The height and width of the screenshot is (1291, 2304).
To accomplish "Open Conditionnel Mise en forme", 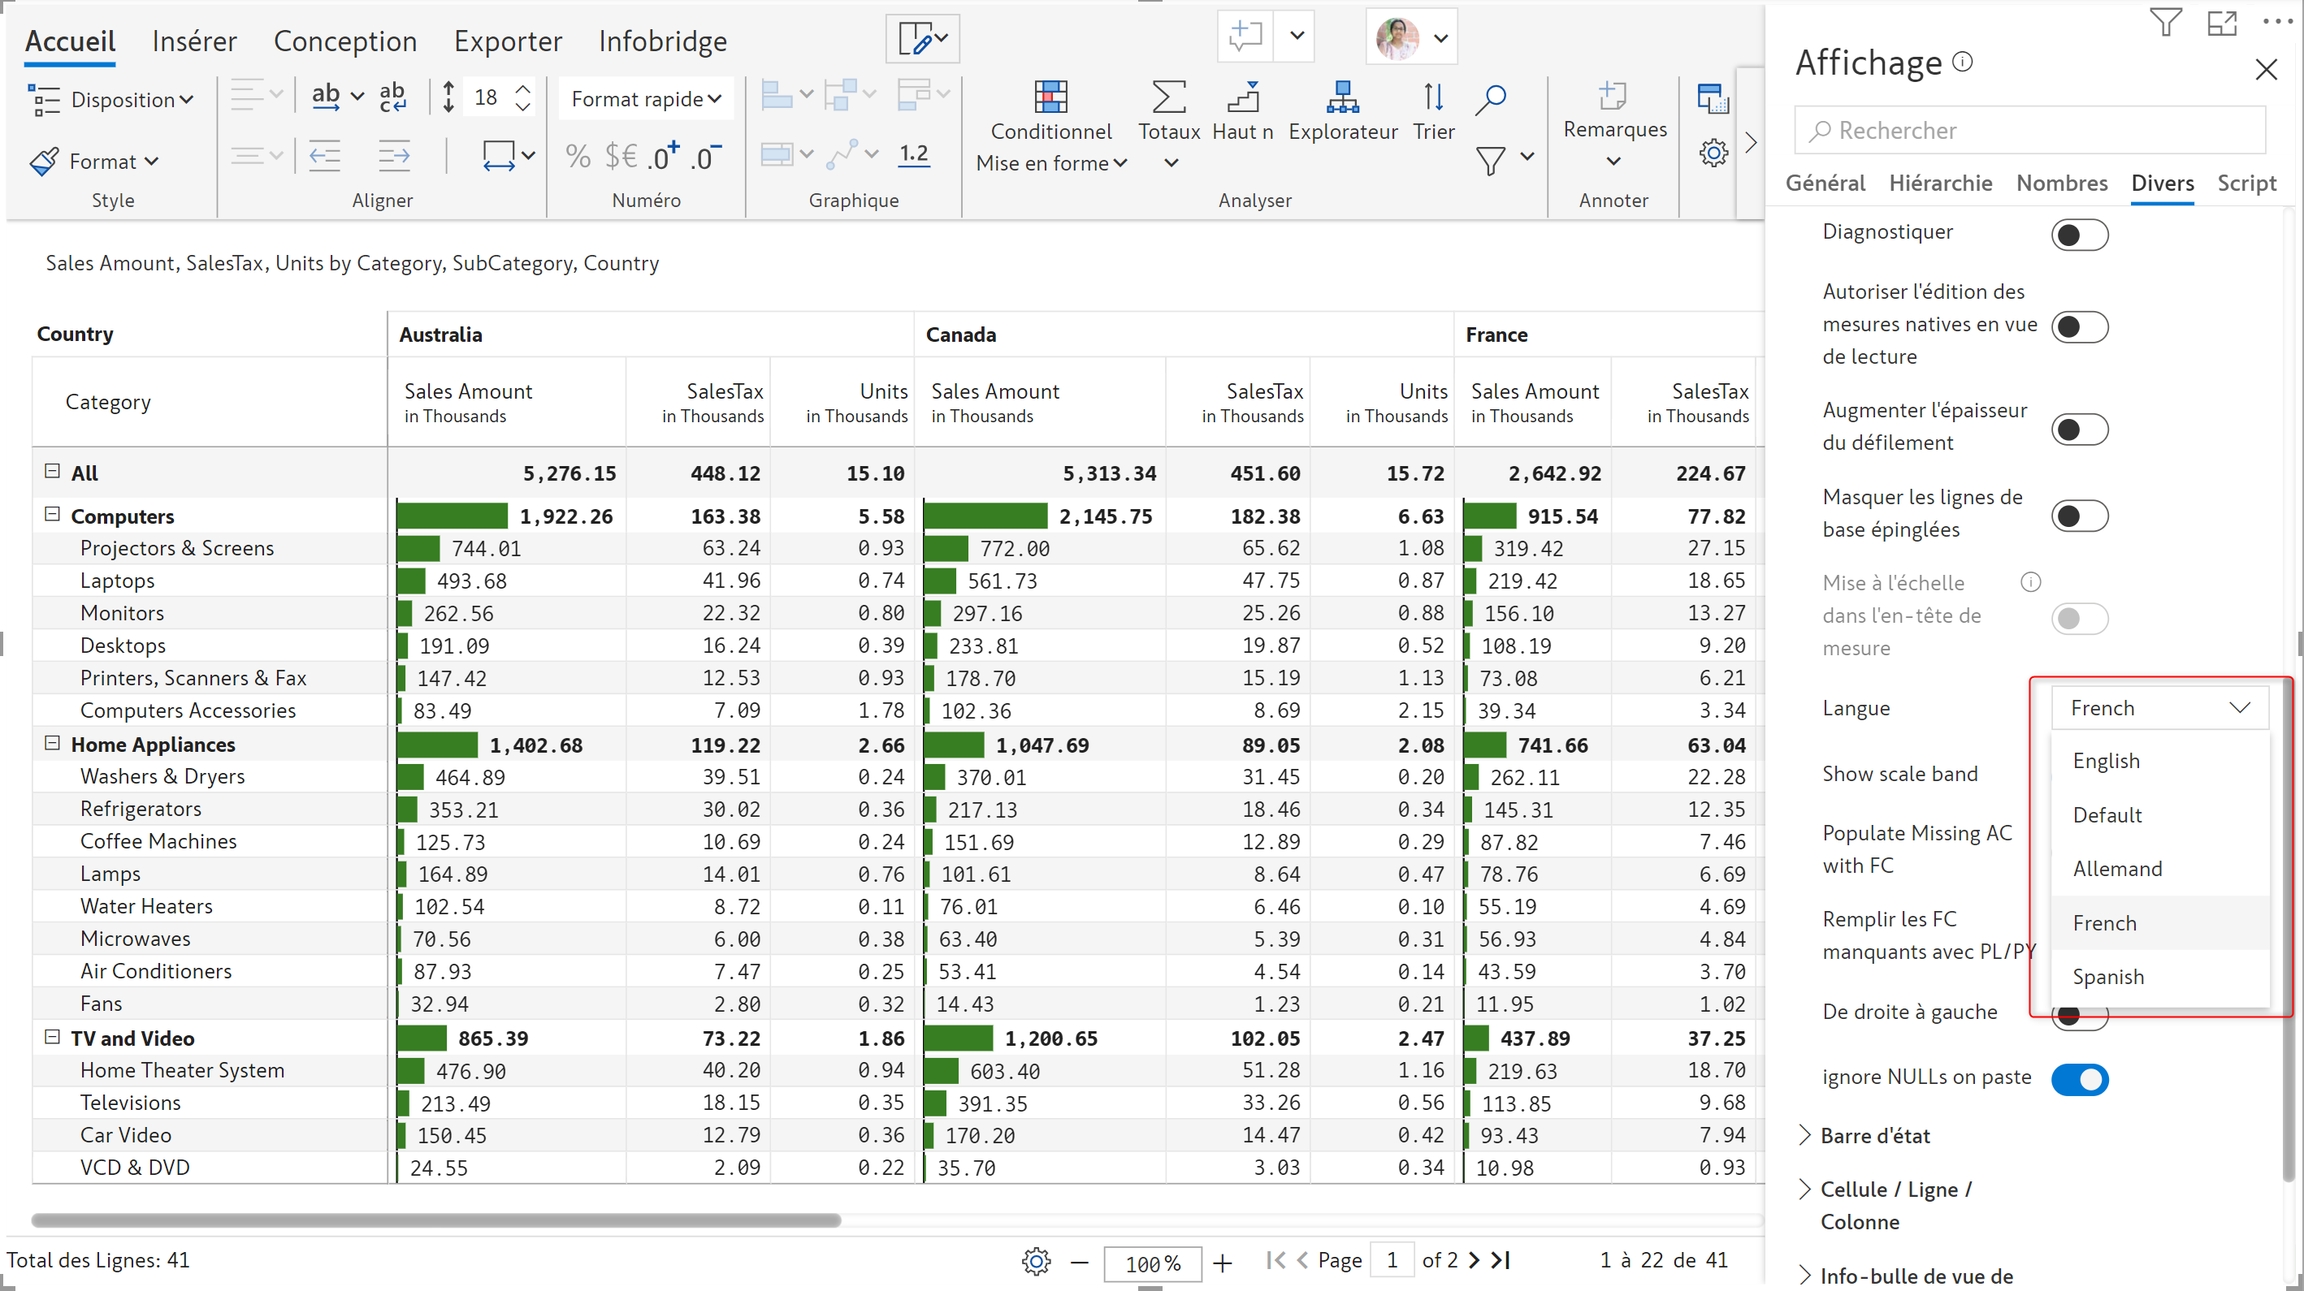I will point(1050,98).
